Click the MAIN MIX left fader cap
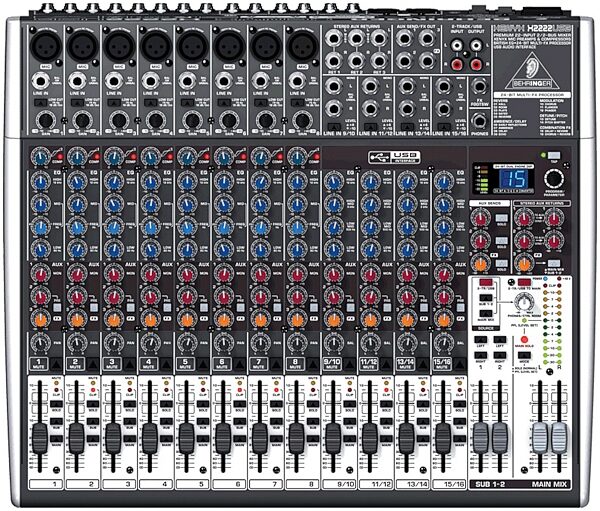The height and width of the screenshot is (511, 600). pos(540,437)
